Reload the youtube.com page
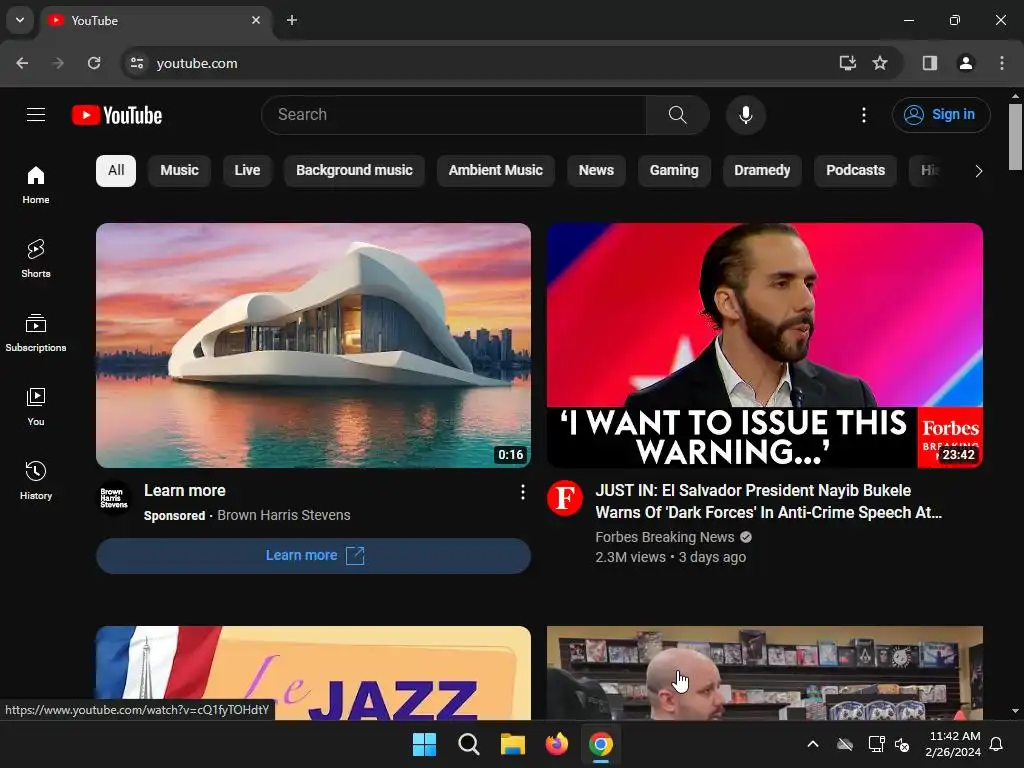 coord(94,63)
